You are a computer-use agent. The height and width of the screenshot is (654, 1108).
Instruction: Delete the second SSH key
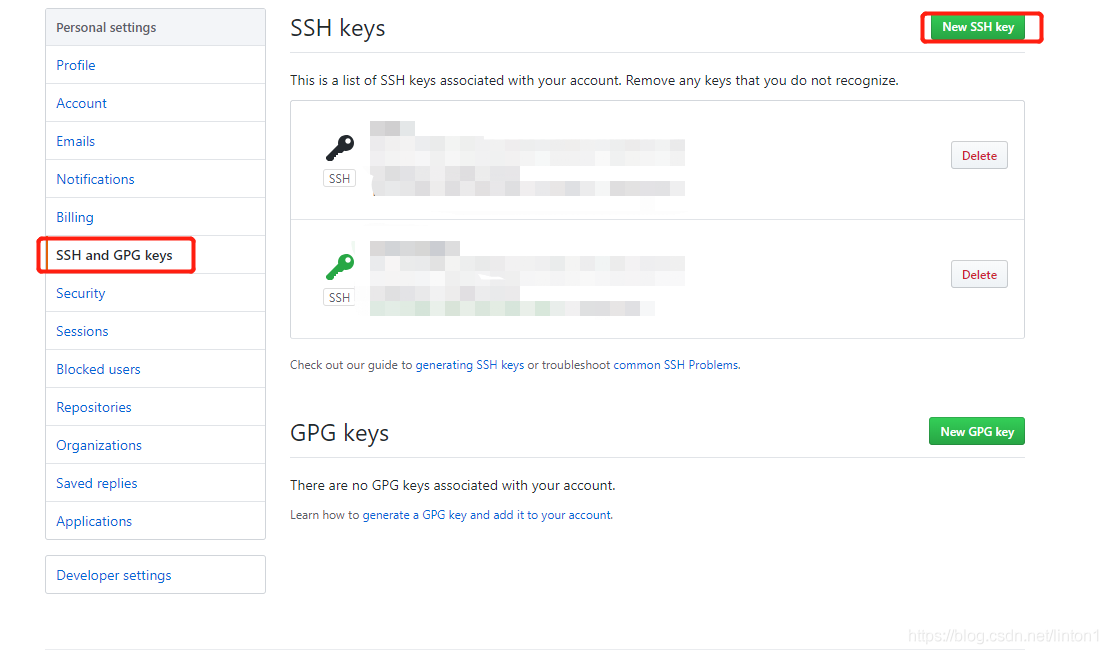coord(979,275)
